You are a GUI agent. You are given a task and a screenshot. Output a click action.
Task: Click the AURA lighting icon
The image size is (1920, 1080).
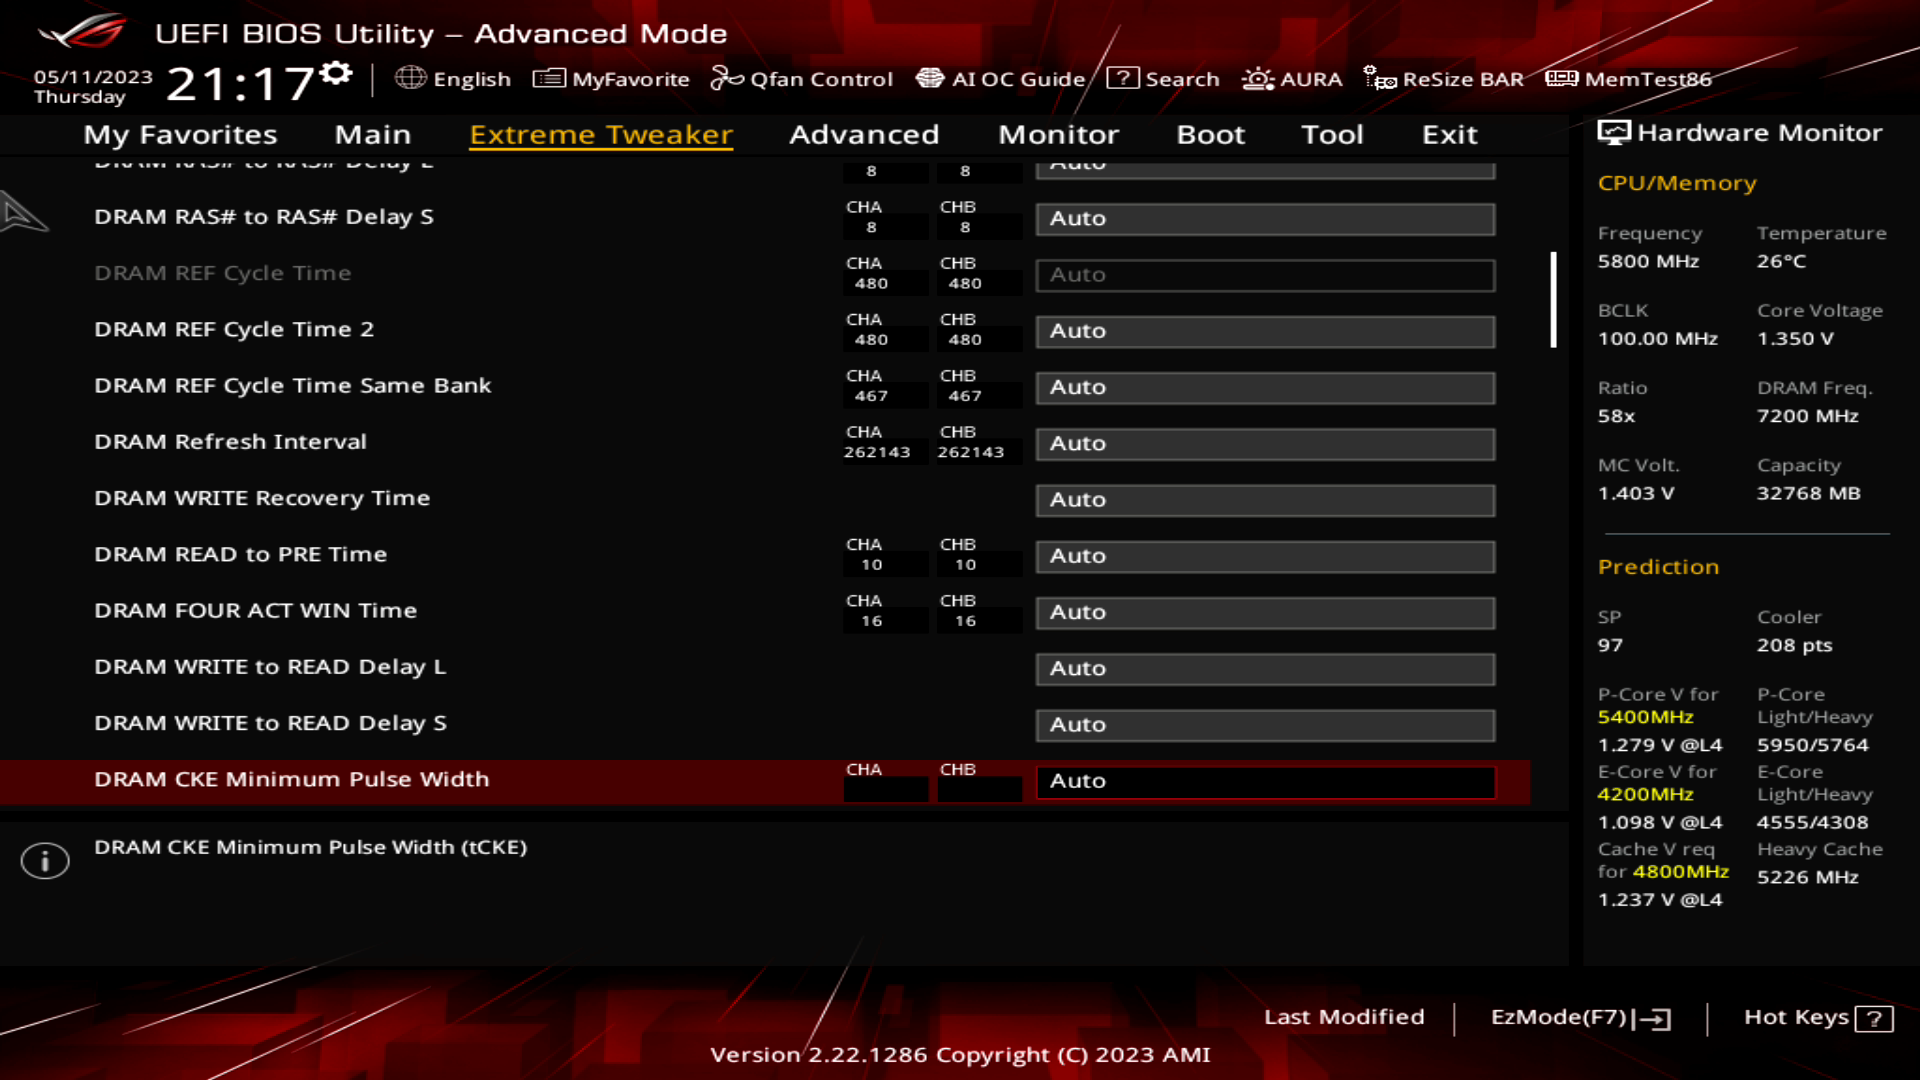[1258, 78]
